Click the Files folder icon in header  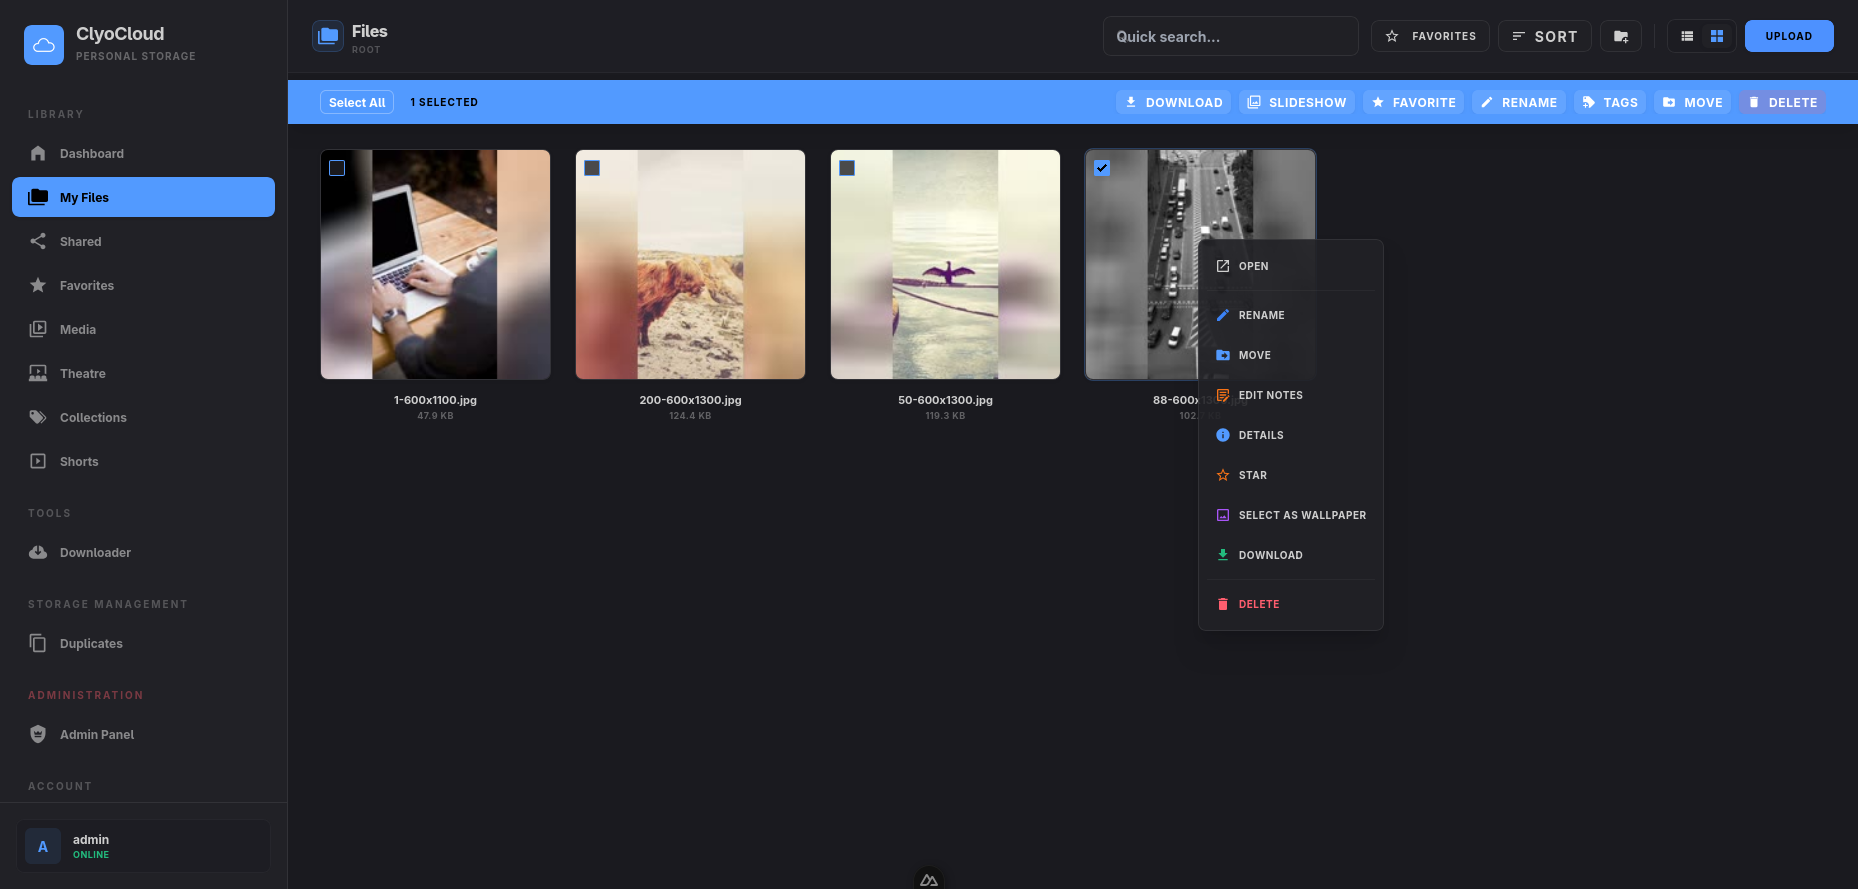pyautogui.click(x=328, y=36)
